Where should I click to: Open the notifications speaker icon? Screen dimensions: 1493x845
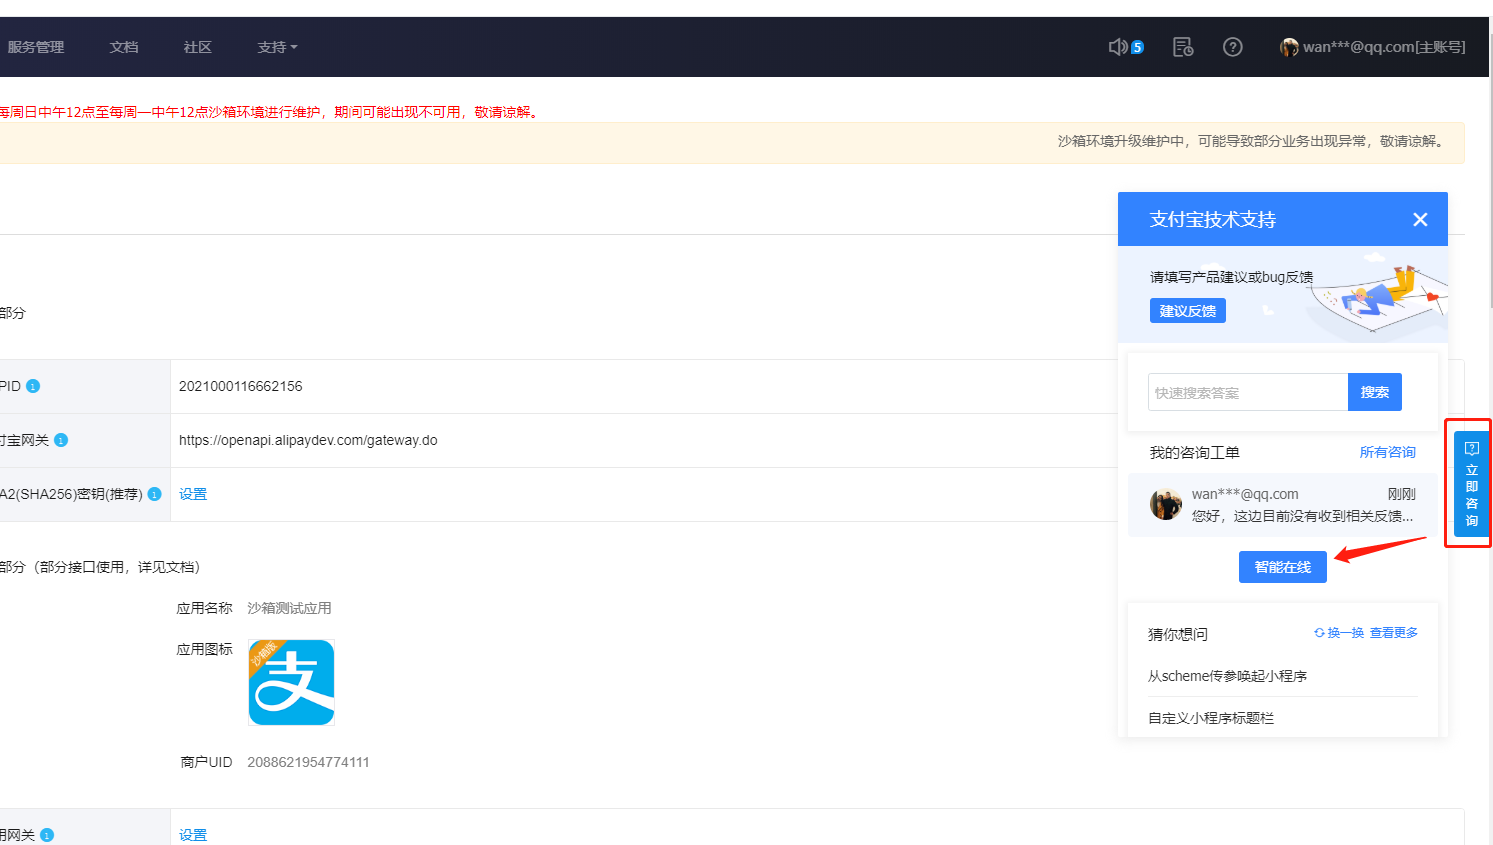click(x=1118, y=47)
